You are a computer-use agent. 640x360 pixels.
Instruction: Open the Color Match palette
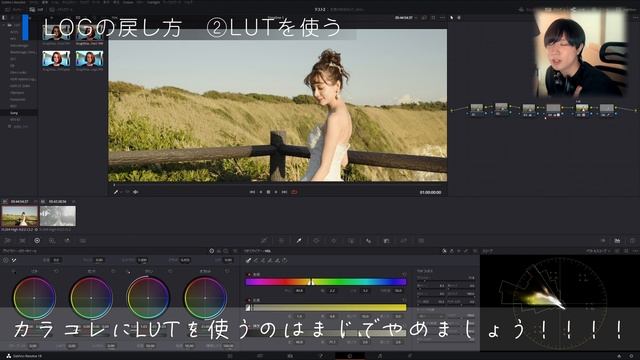coord(22,241)
